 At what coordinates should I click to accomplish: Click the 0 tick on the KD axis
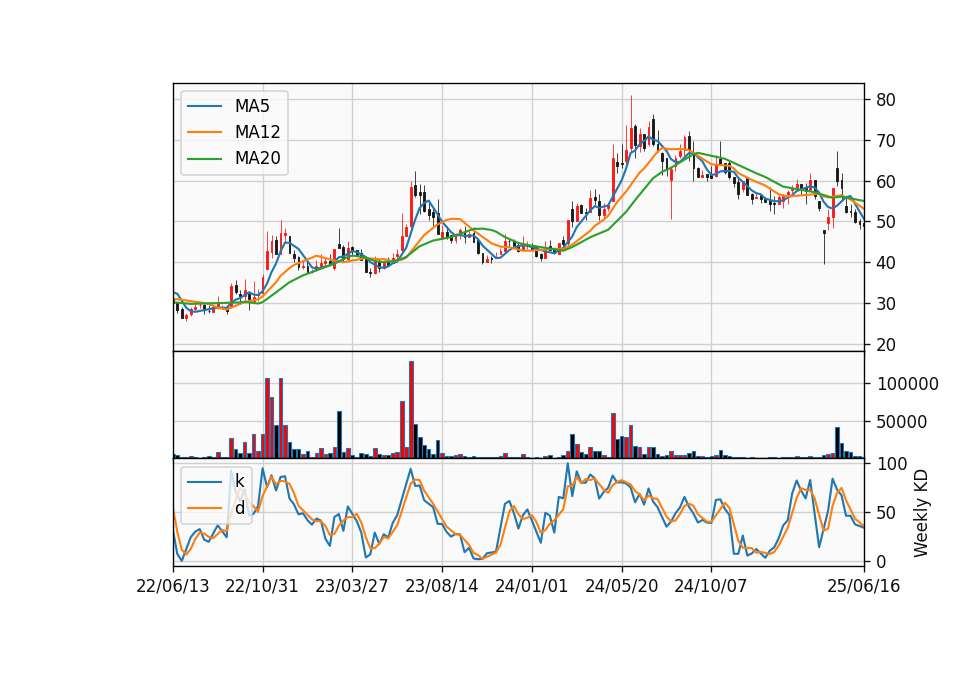881,561
